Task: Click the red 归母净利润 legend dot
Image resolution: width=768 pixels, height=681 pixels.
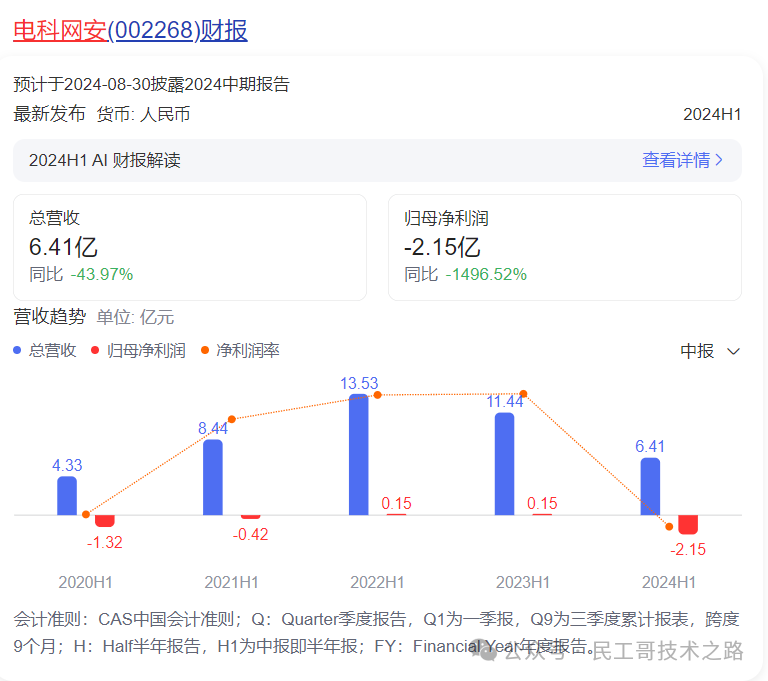Action: click(x=95, y=350)
